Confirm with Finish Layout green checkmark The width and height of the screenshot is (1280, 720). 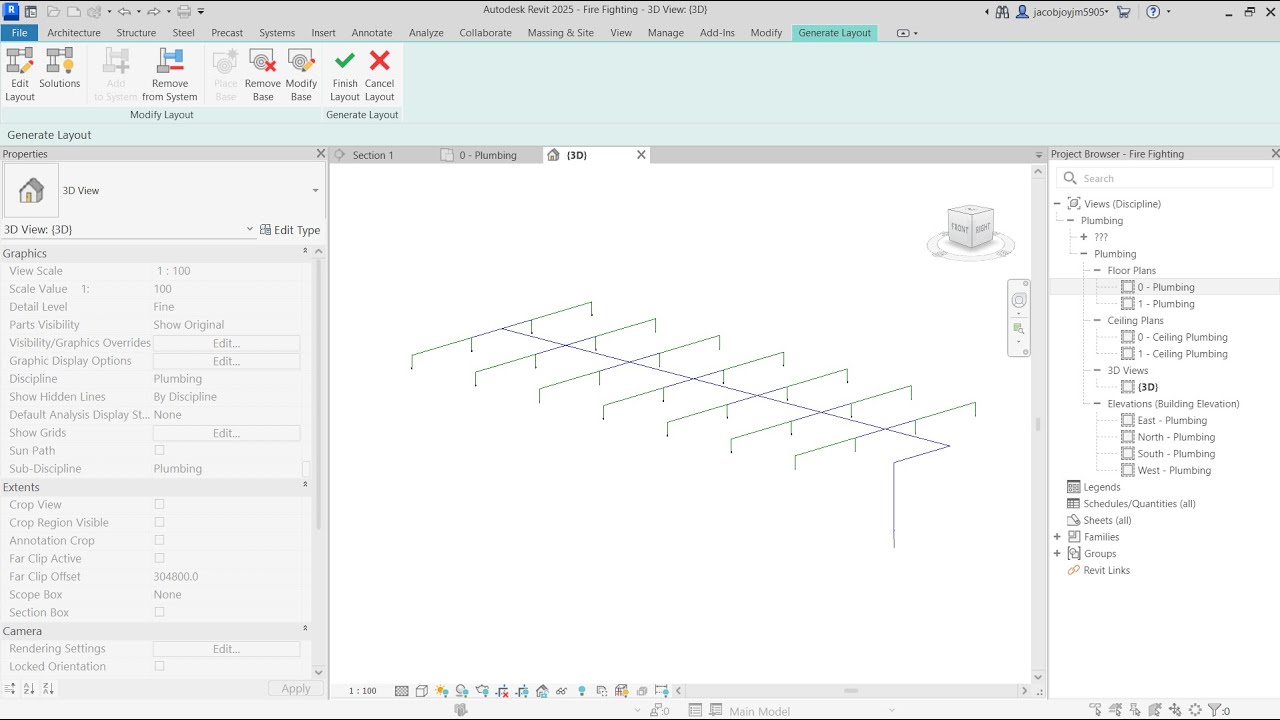[x=345, y=75]
